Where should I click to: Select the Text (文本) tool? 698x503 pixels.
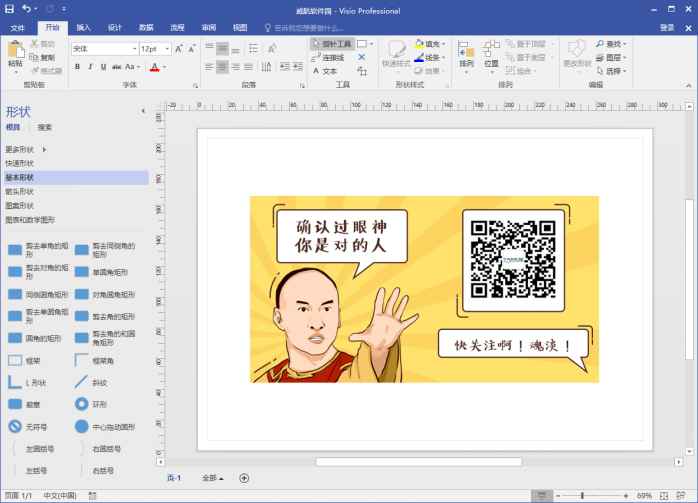coord(325,71)
